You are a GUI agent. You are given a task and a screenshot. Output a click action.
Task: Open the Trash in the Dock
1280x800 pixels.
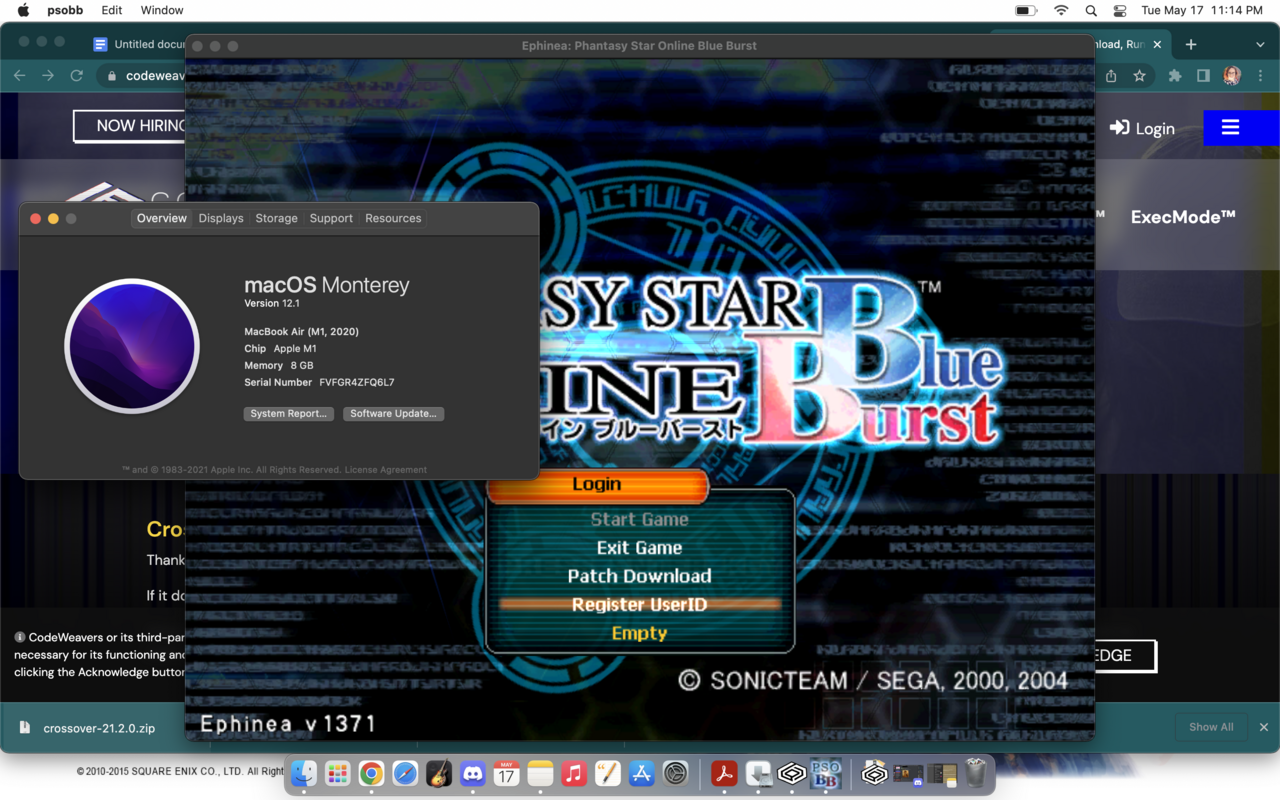pyautogui.click(x=976, y=773)
